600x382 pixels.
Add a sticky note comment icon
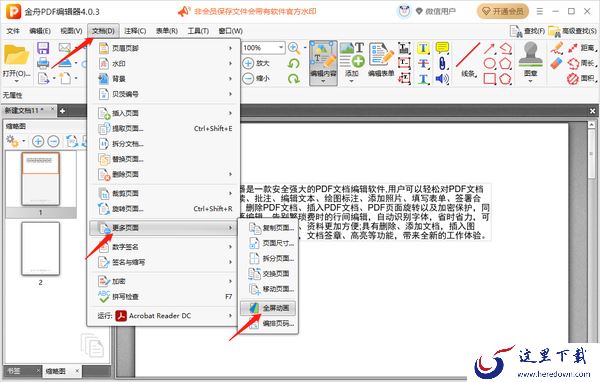click(x=442, y=48)
